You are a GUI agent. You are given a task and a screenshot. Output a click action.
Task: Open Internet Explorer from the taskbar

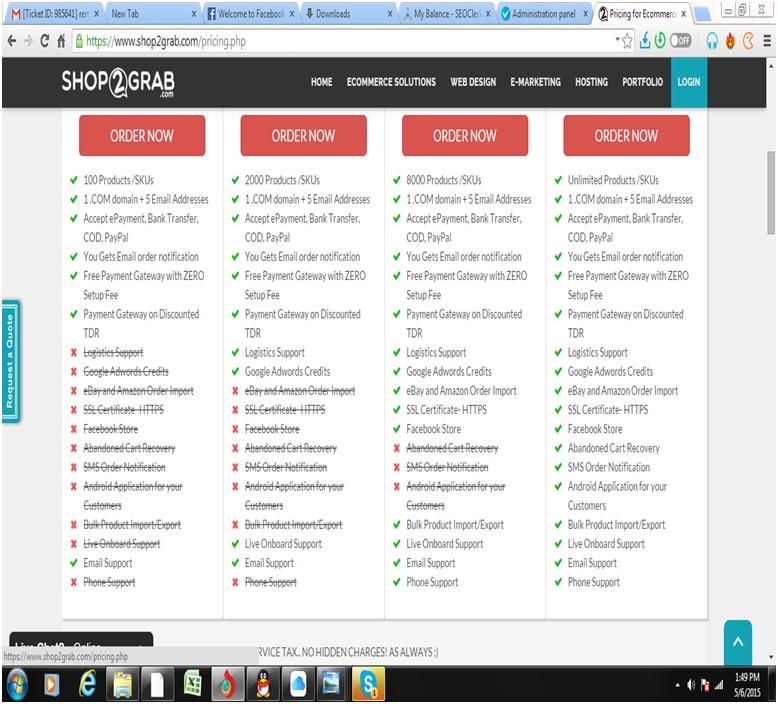pos(88,684)
